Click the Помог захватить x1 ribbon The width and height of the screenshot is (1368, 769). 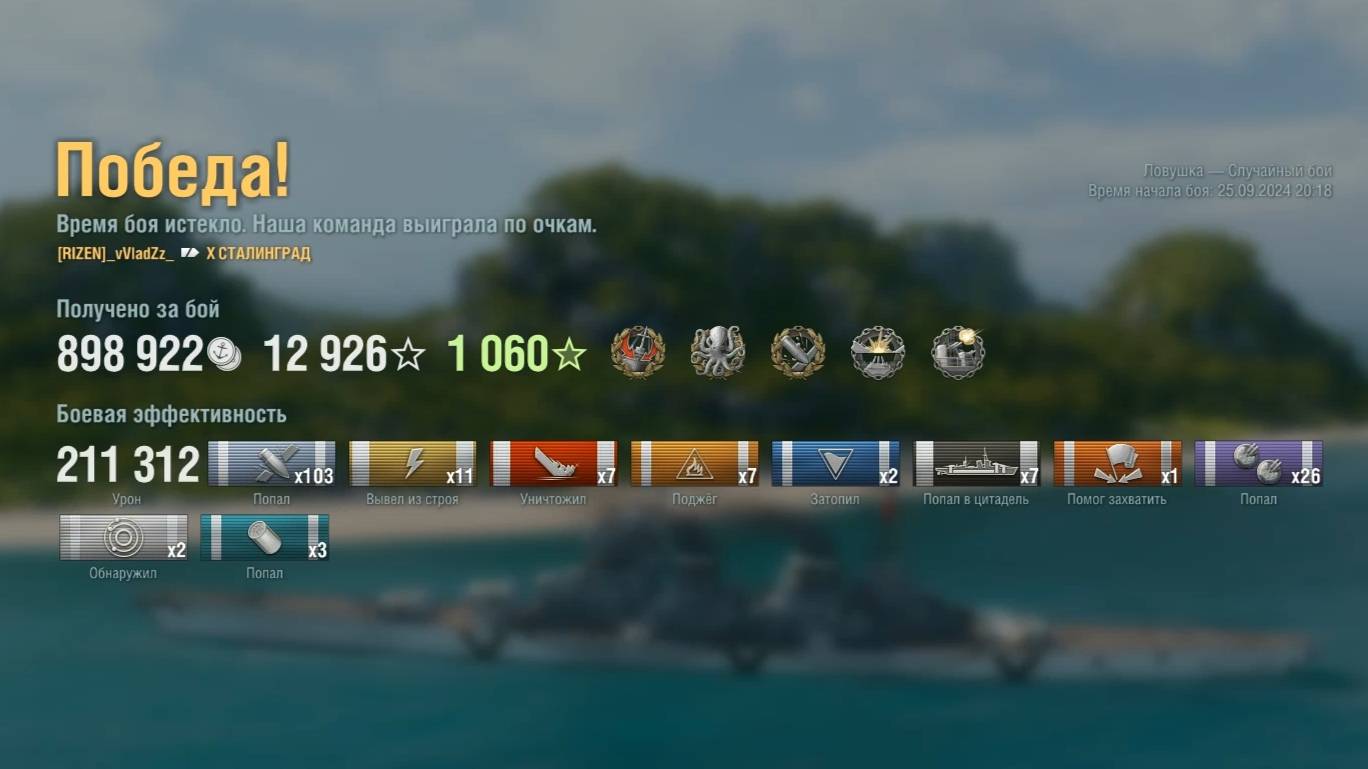(x=1118, y=464)
